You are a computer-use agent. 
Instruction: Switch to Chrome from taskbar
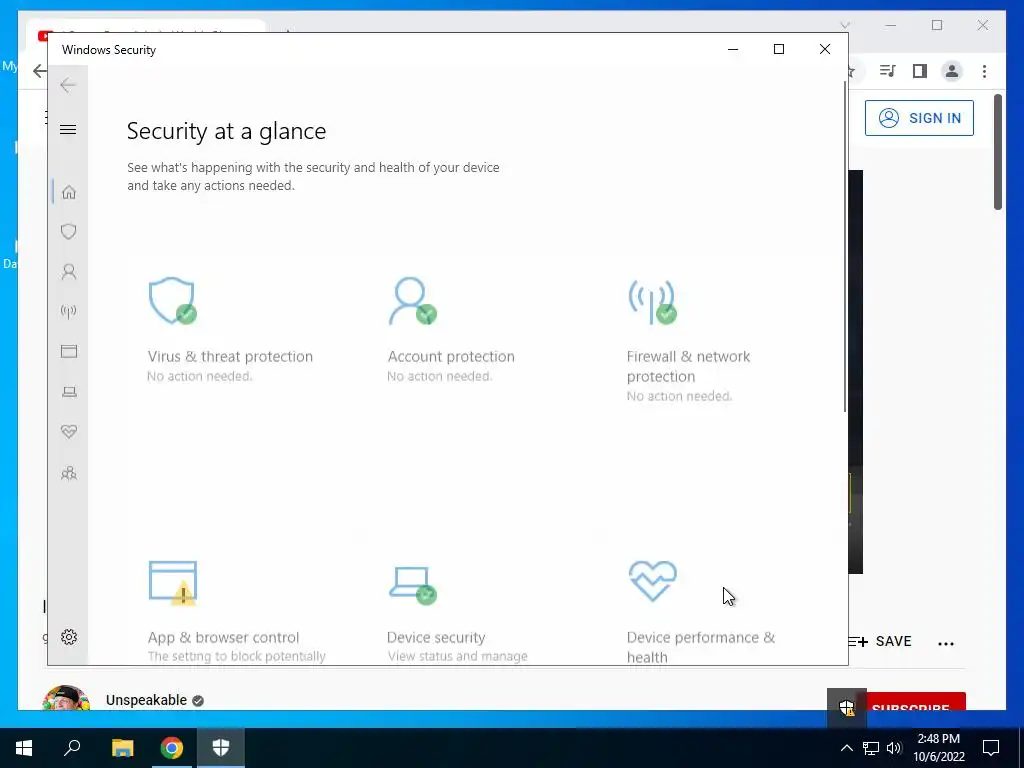point(172,748)
